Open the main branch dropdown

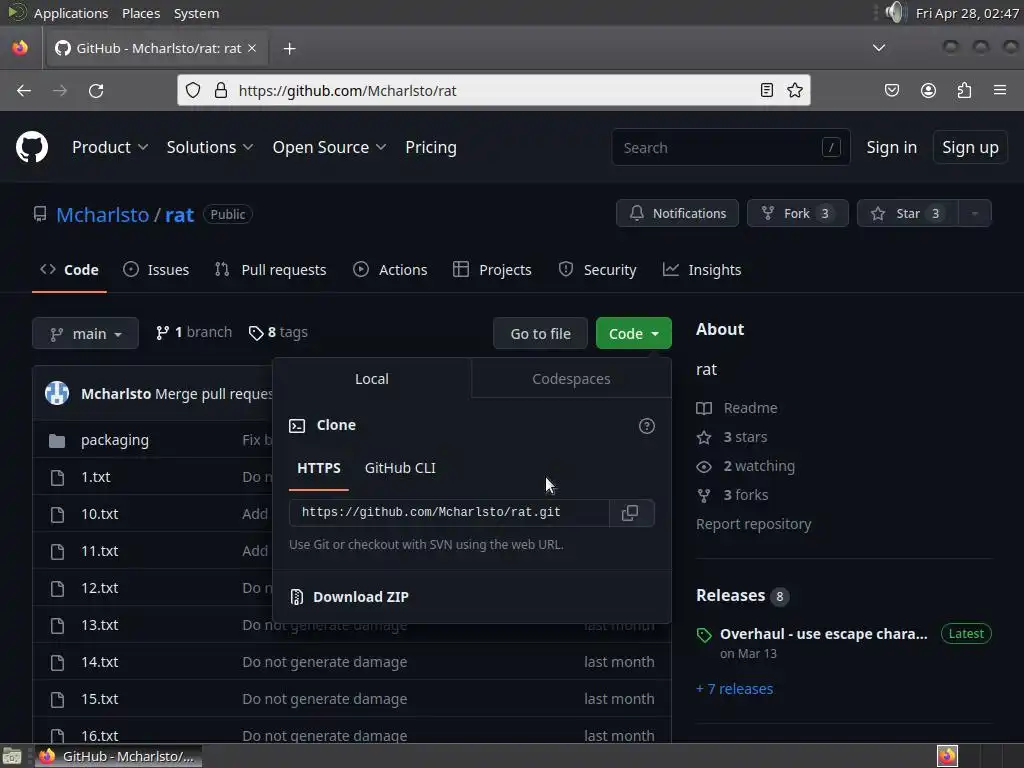pyautogui.click(x=86, y=334)
